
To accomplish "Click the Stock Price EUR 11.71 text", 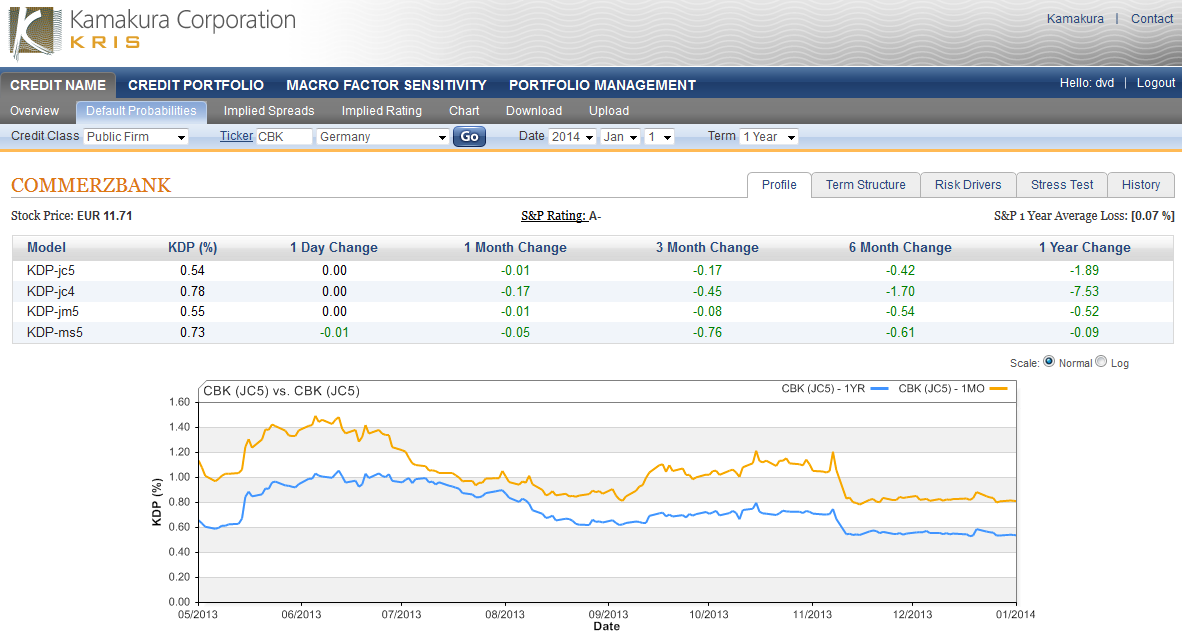I will (72, 216).
